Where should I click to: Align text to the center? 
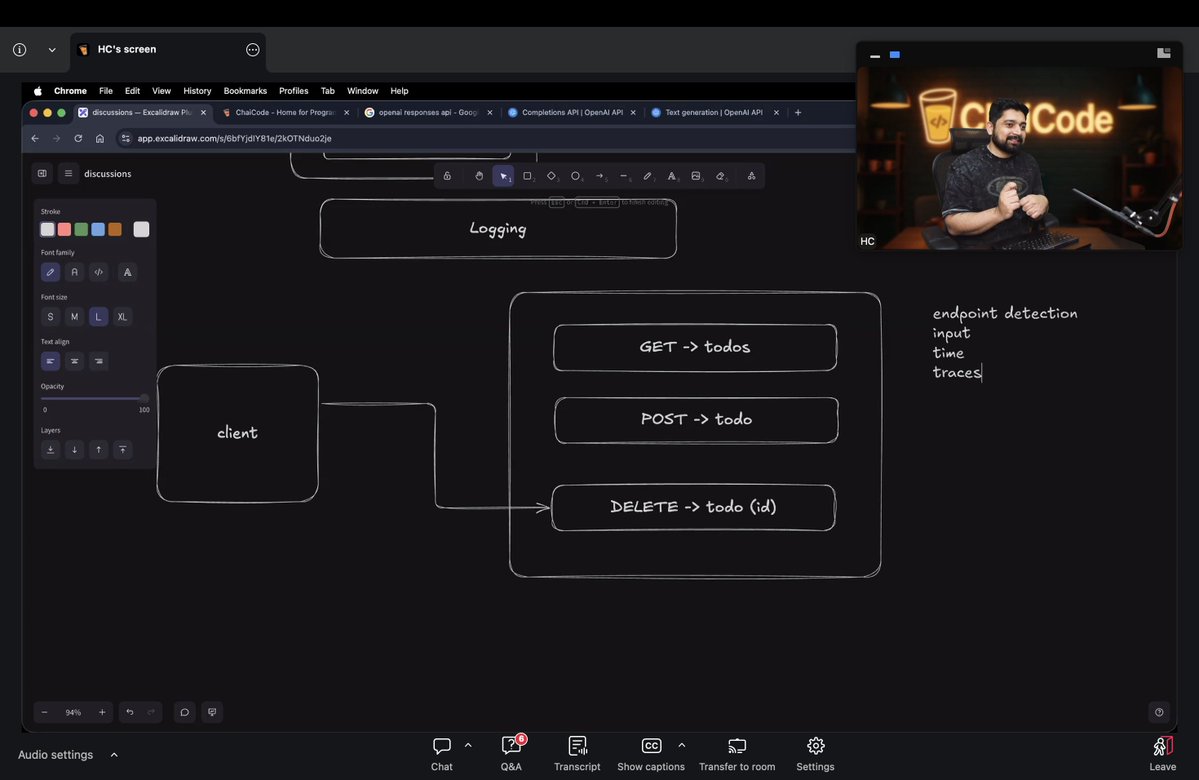[x=74, y=361]
